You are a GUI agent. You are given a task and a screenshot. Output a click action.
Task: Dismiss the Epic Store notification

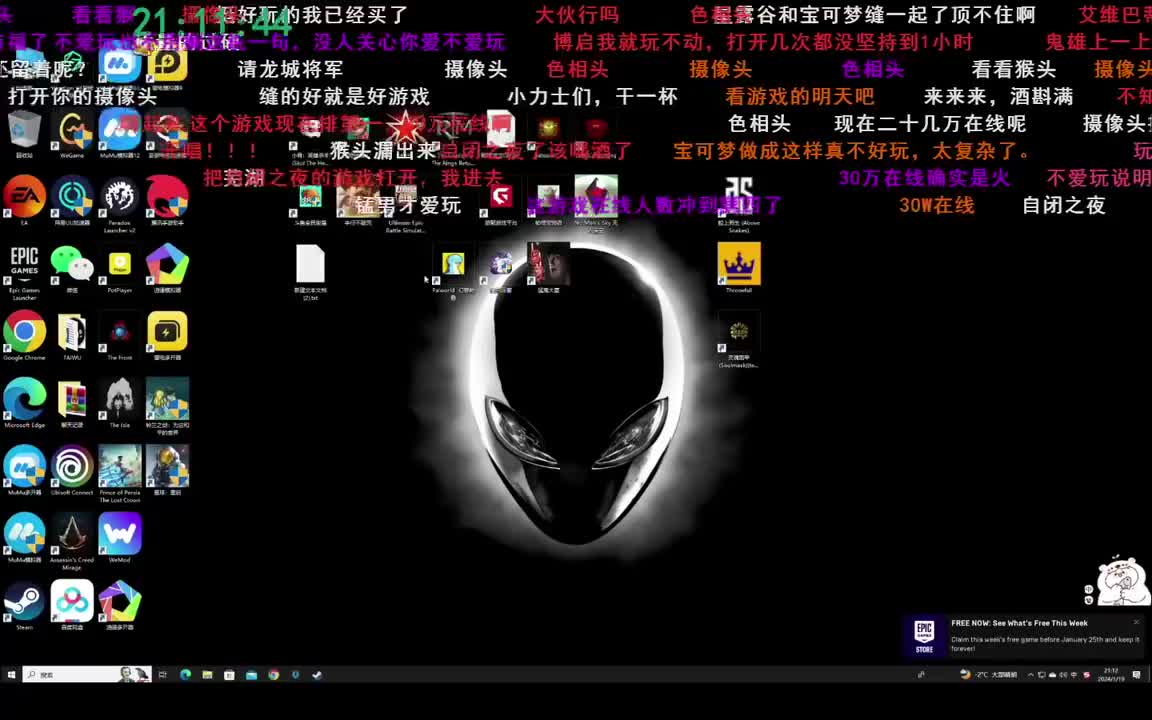(x=1136, y=622)
